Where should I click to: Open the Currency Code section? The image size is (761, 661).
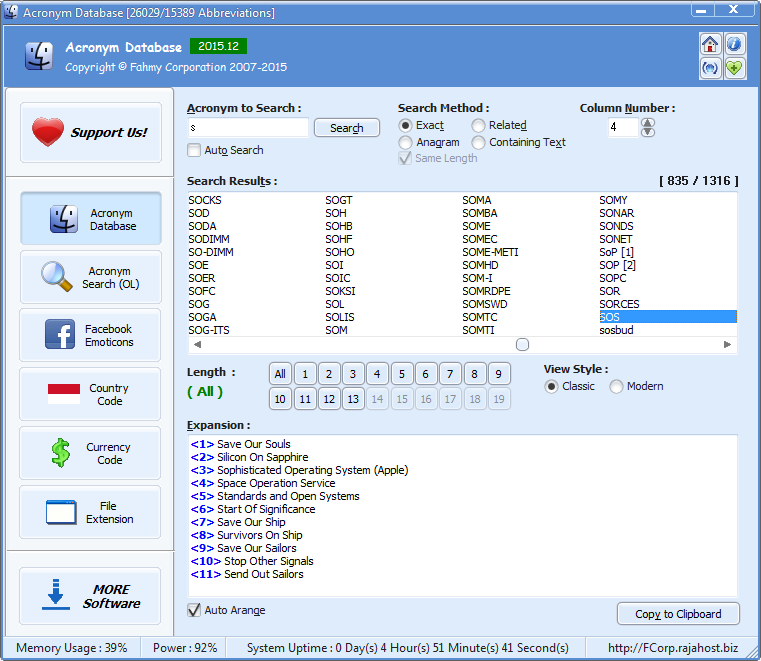pos(91,453)
